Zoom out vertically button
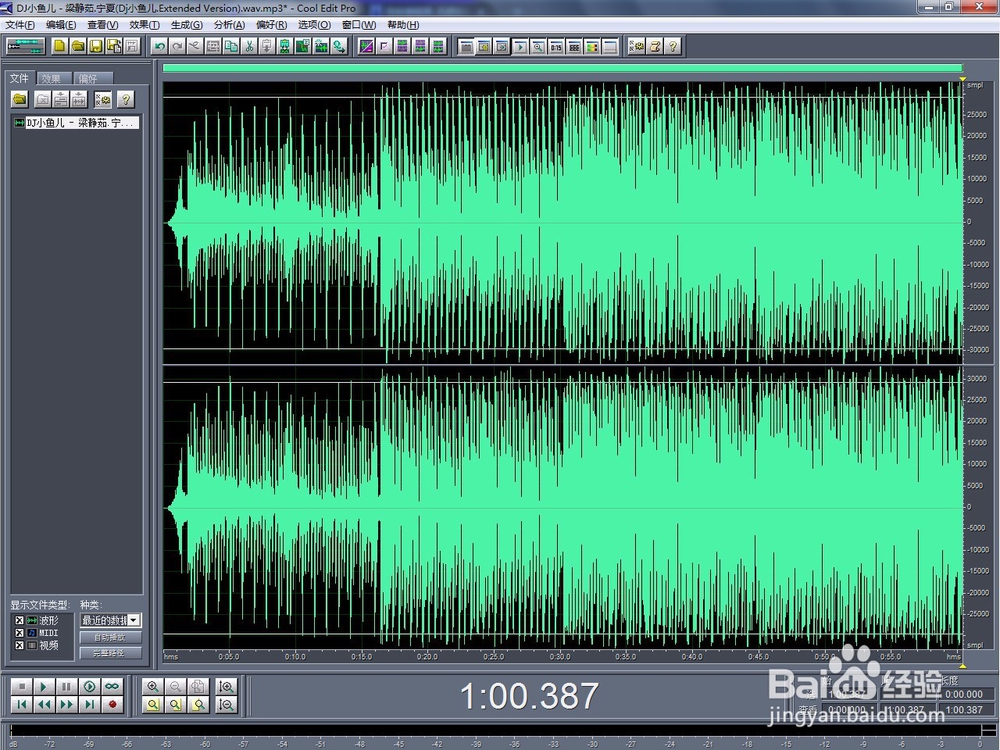This screenshot has width=1000, height=750. coord(226,704)
